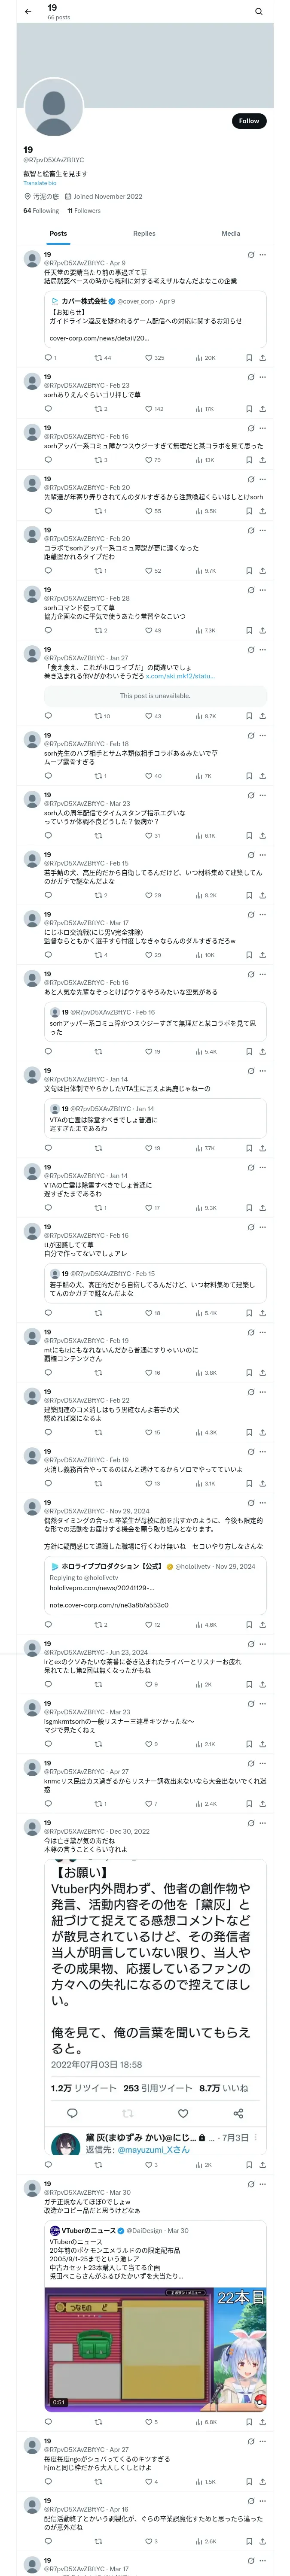Click the Follow button

click(248, 121)
